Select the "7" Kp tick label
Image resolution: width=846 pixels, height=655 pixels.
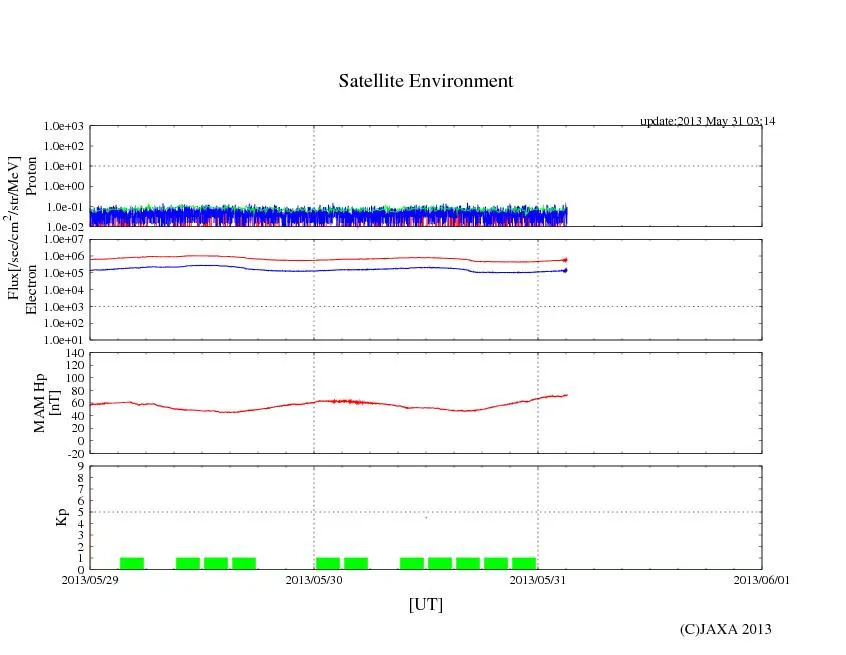point(81,489)
